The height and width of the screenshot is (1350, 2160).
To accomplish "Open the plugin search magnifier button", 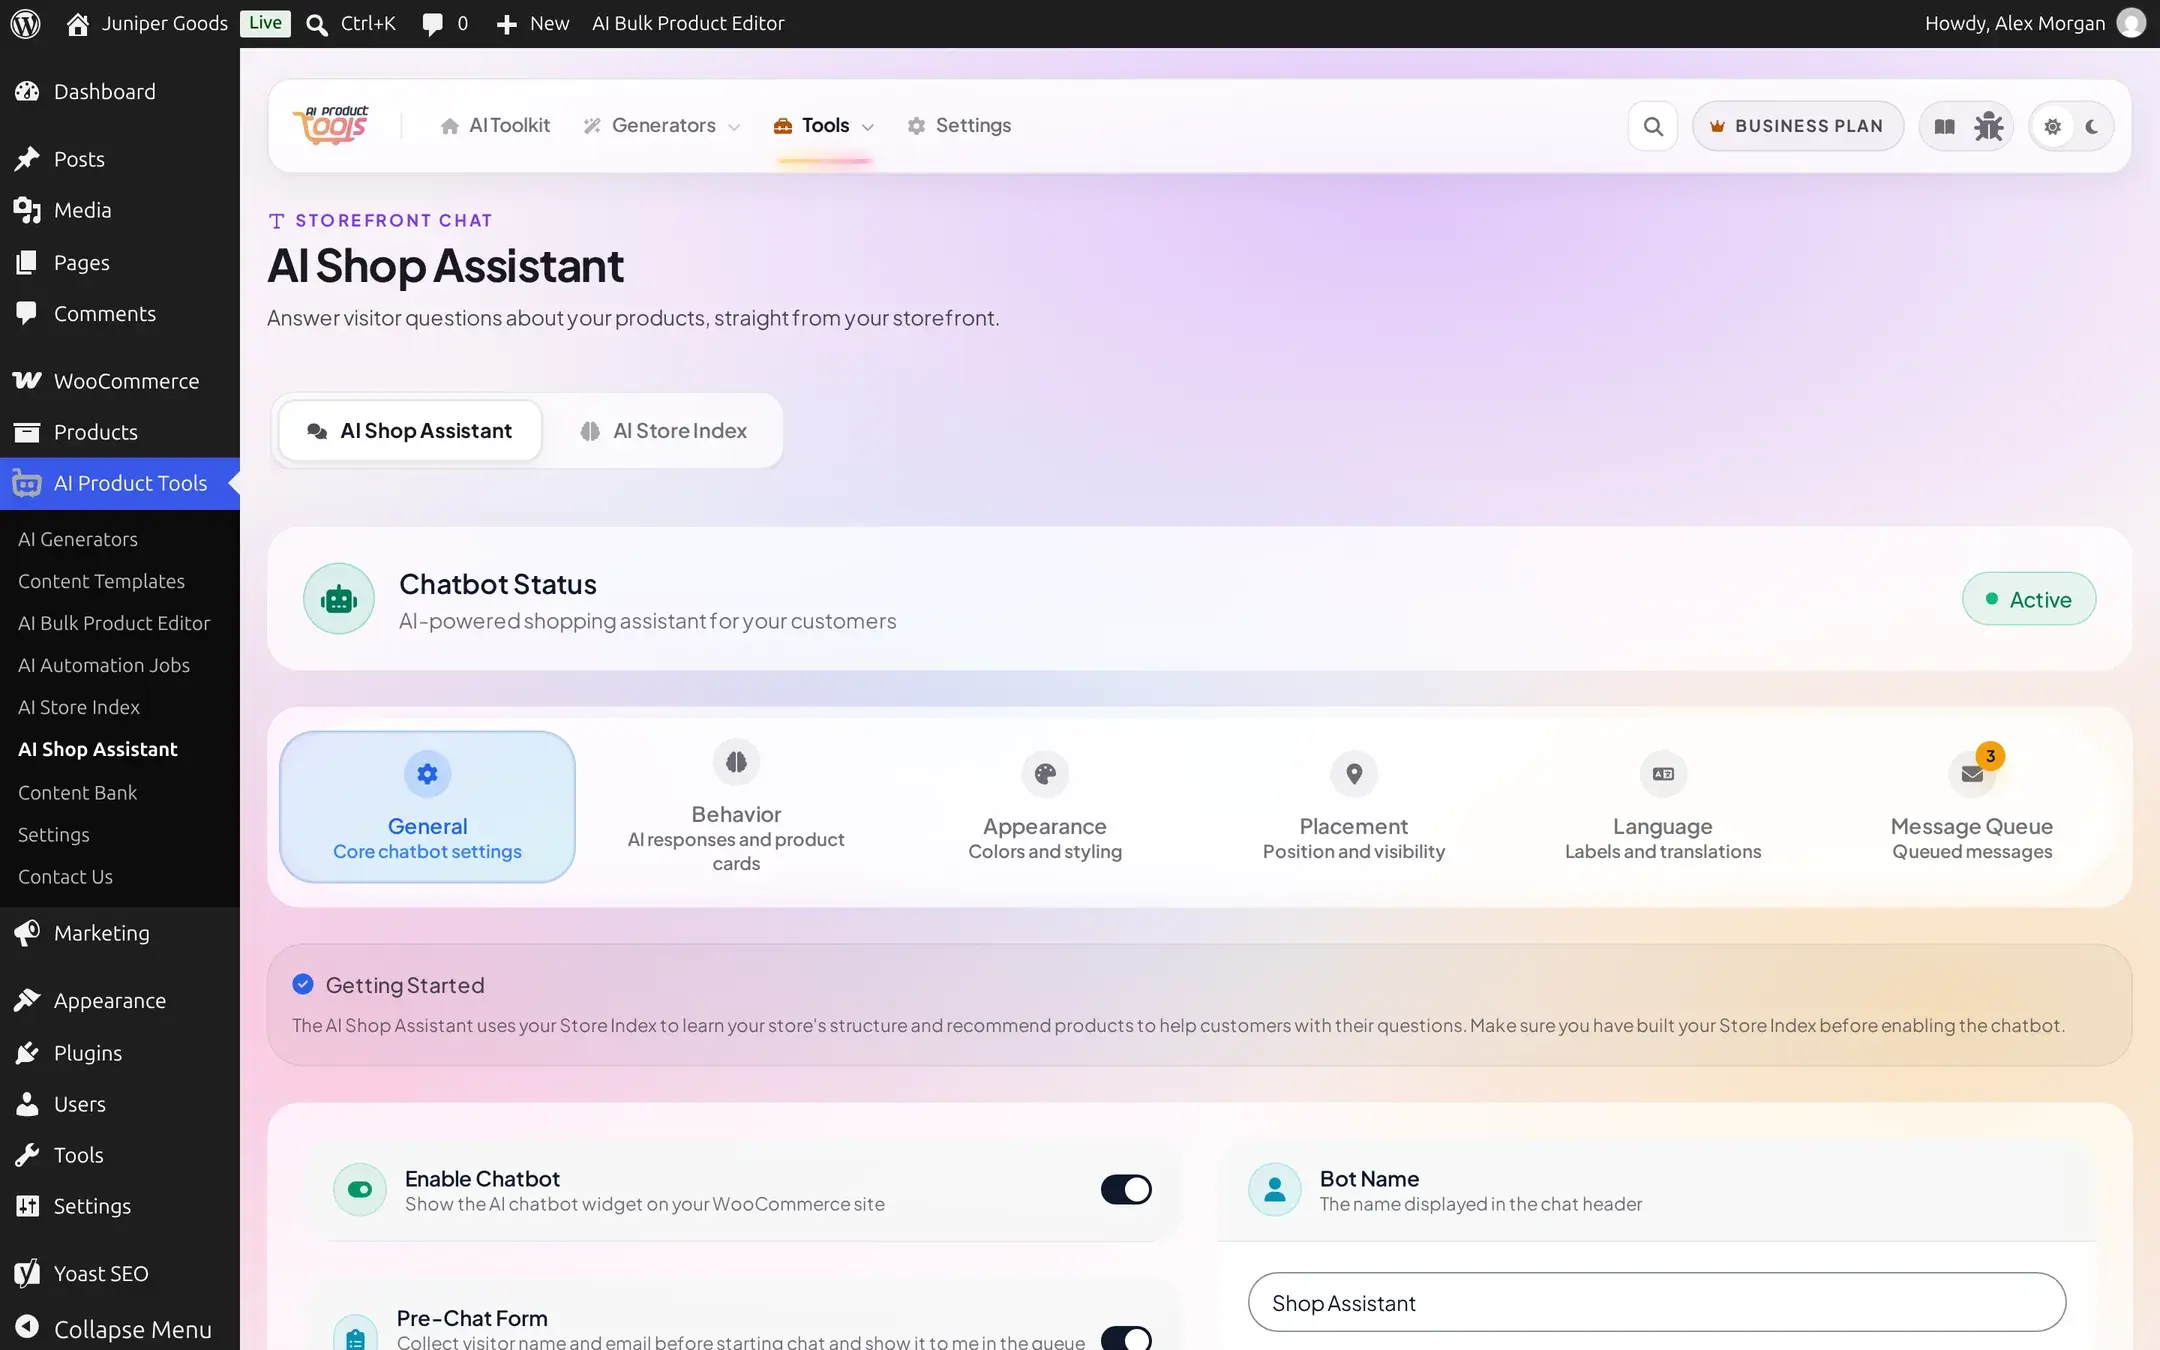I will click(1653, 126).
